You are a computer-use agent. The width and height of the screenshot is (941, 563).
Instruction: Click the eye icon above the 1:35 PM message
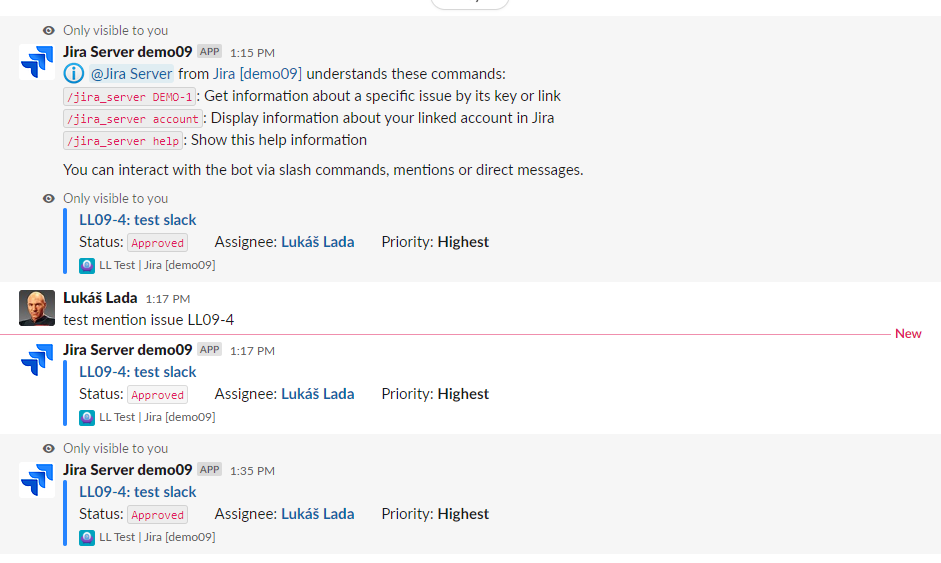click(49, 448)
